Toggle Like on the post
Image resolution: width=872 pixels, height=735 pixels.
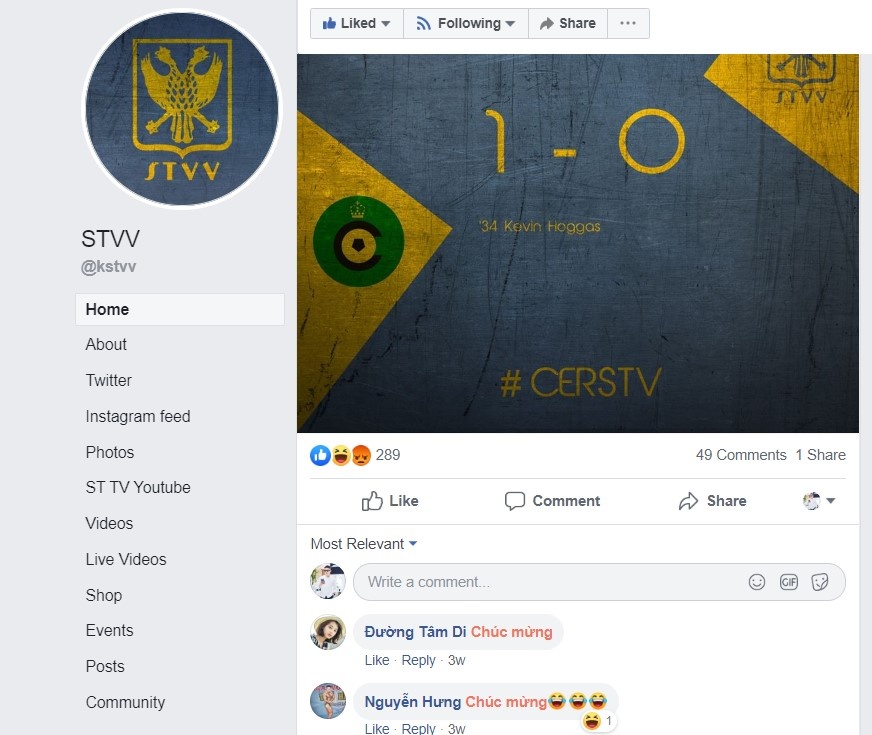click(390, 501)
